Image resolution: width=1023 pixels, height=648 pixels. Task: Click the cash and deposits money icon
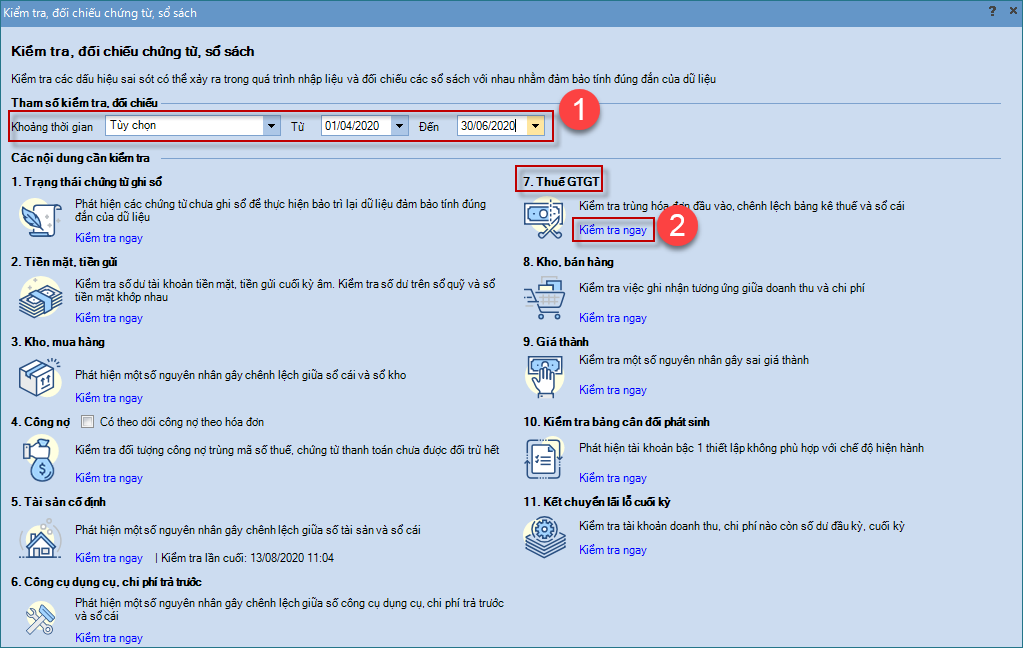pos(41,297)
